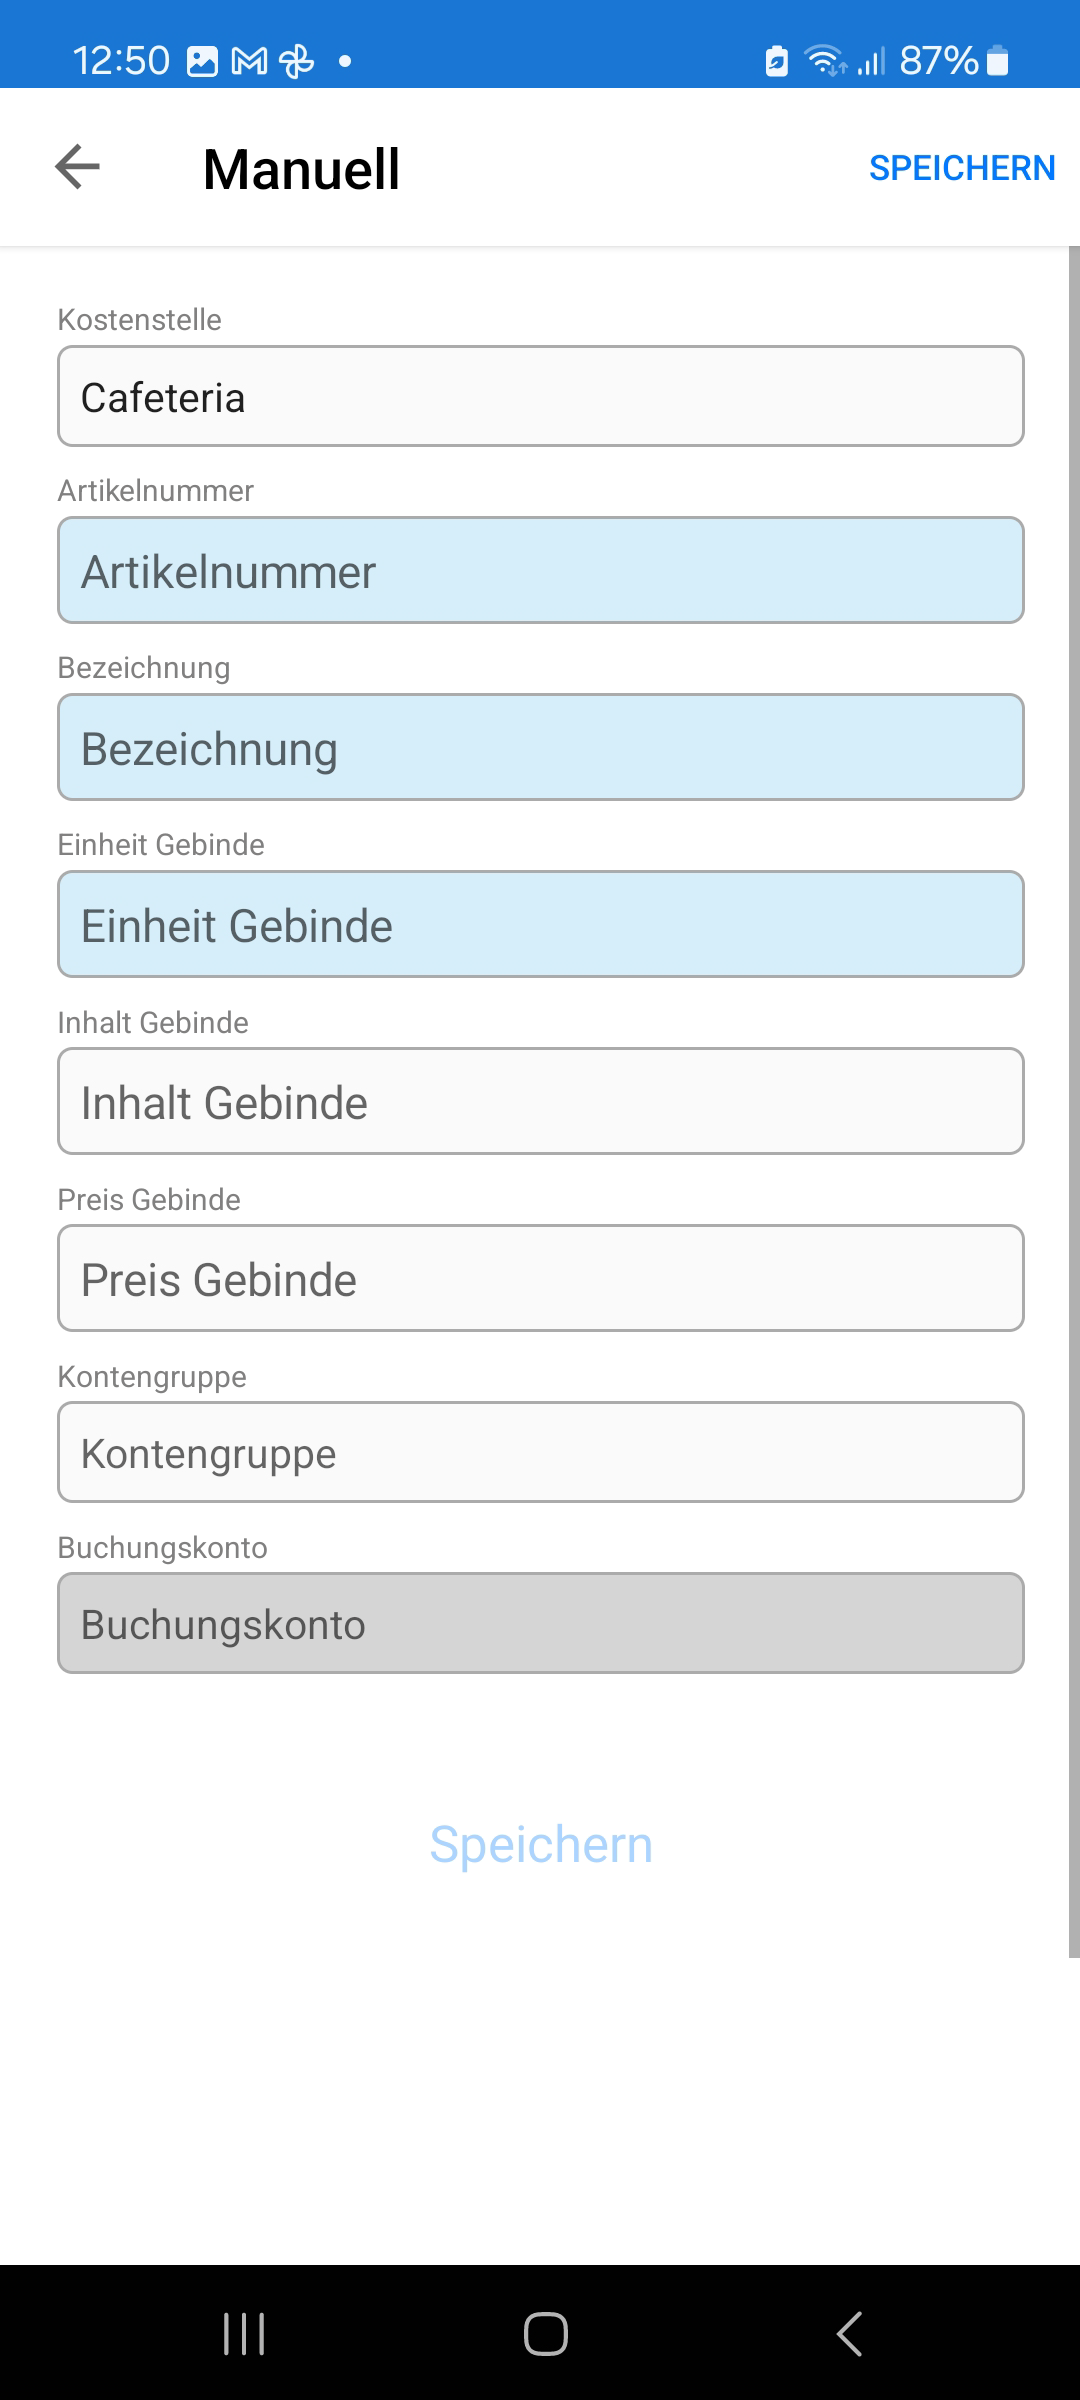1080x2400 pixels.
Task: Tap the pinwheel notification icon
Action: (296, 62)
